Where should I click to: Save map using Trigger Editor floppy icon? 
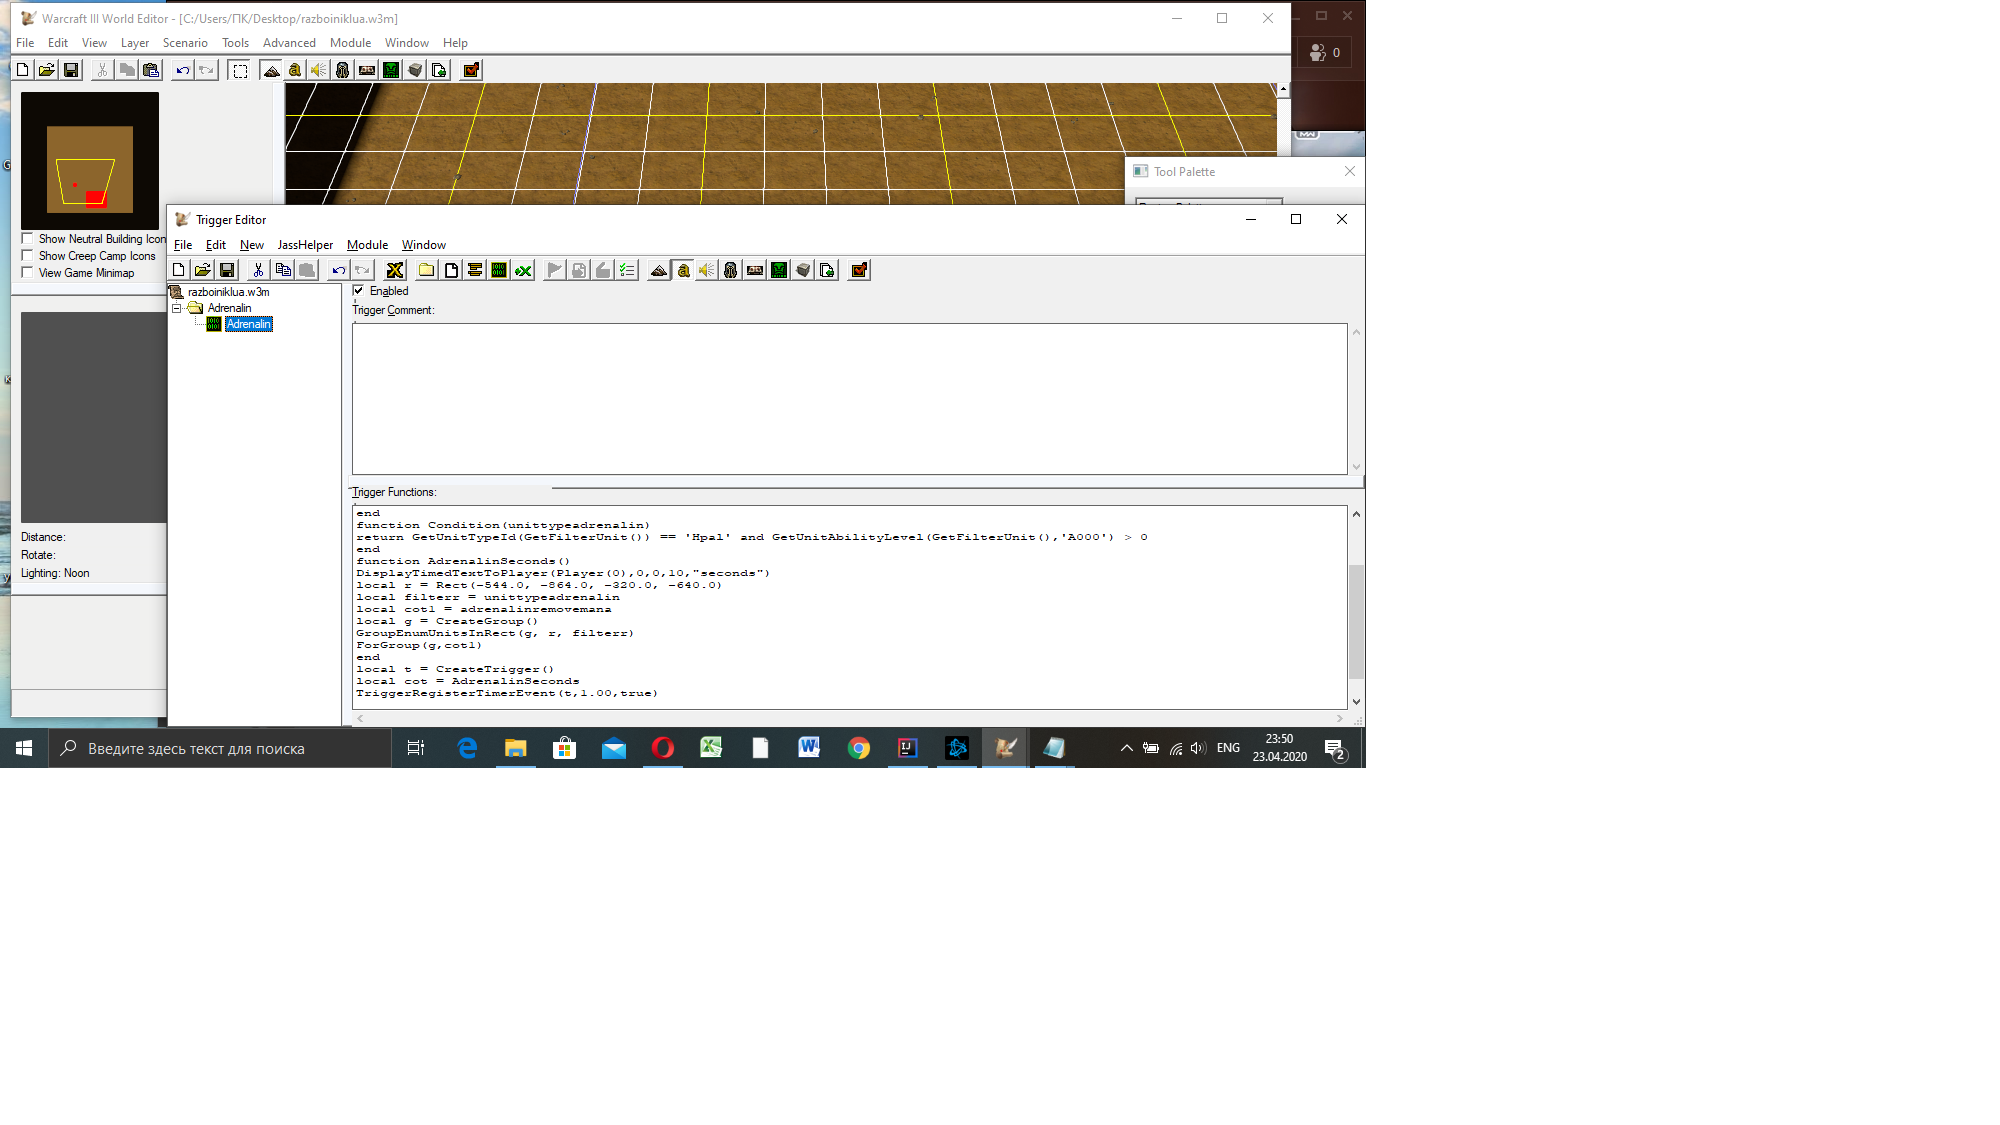click(227, 270)
